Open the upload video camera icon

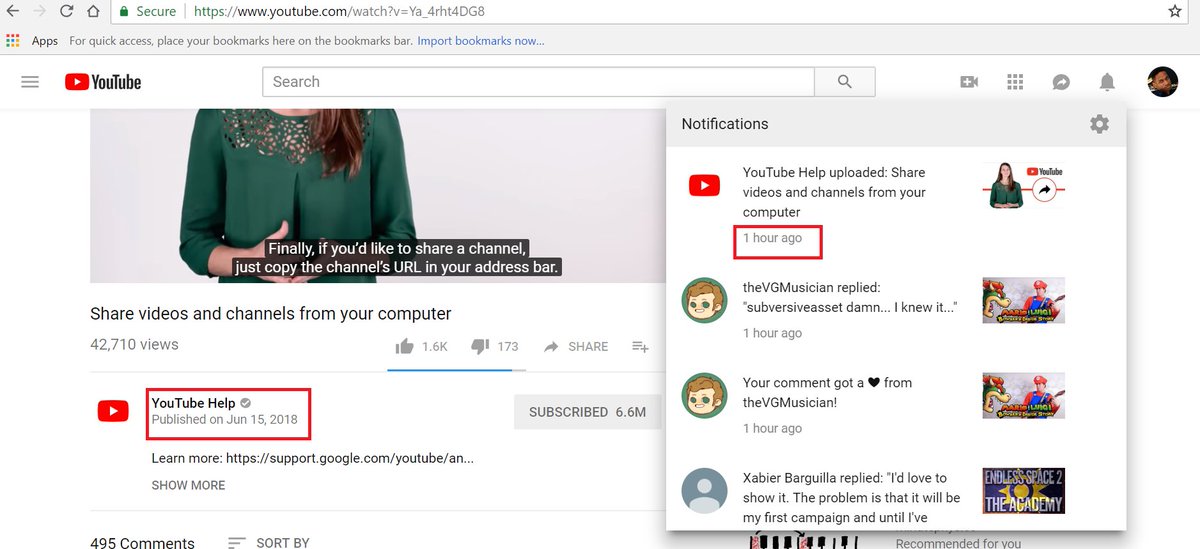969,82
